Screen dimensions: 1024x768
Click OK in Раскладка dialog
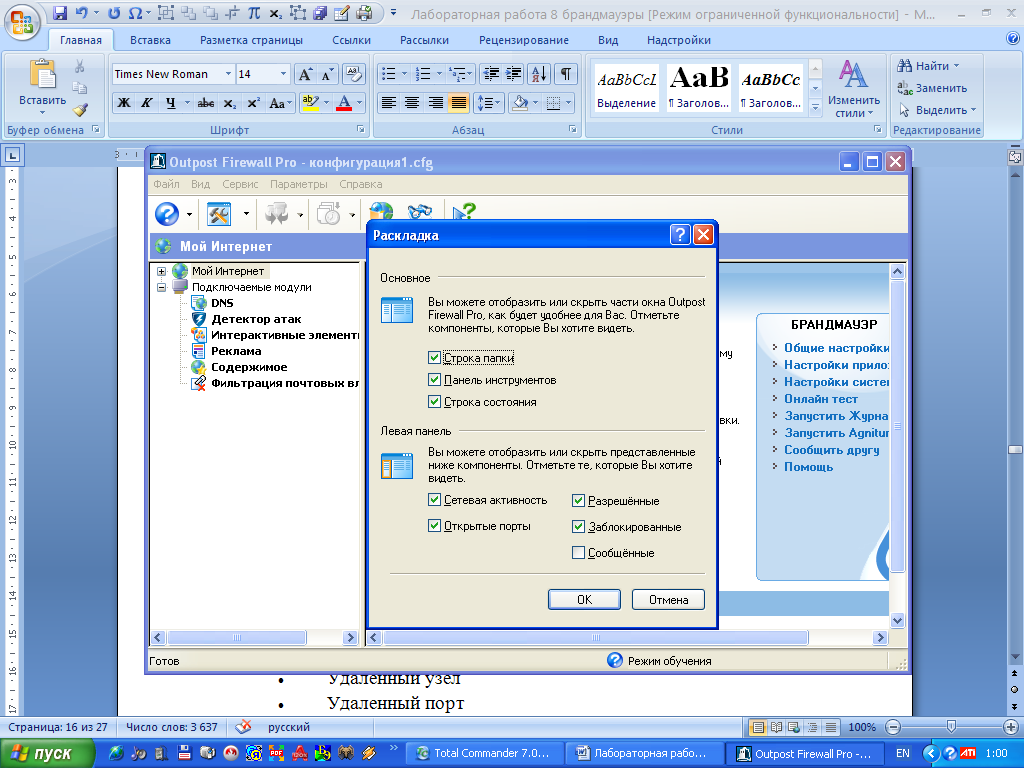pyautogui.click(x=584, y=600)
